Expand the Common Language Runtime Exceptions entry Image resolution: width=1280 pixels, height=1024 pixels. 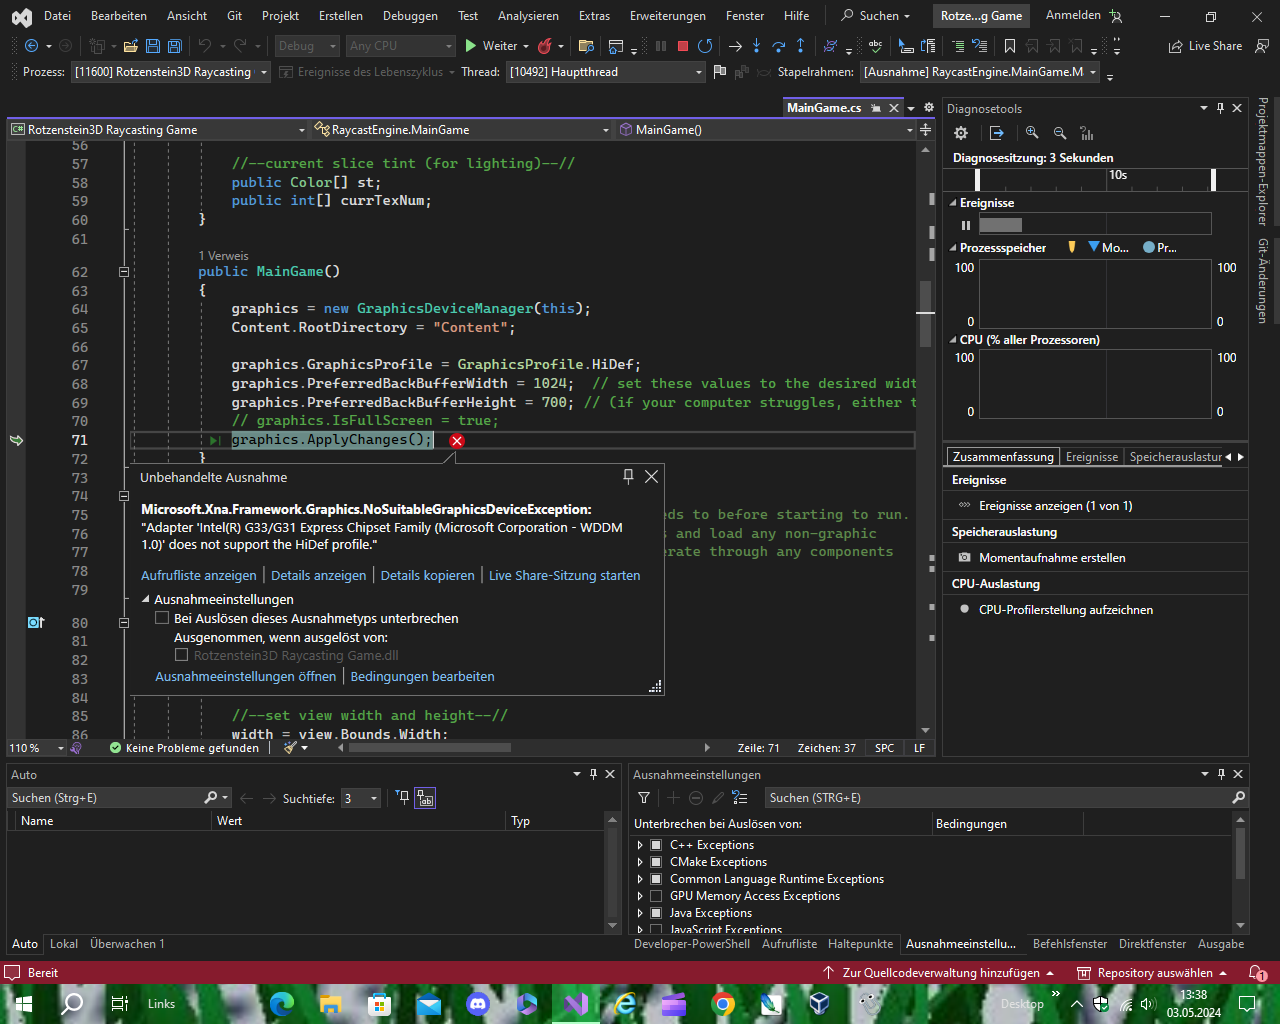pyautogui.click(x=641, y=879)
